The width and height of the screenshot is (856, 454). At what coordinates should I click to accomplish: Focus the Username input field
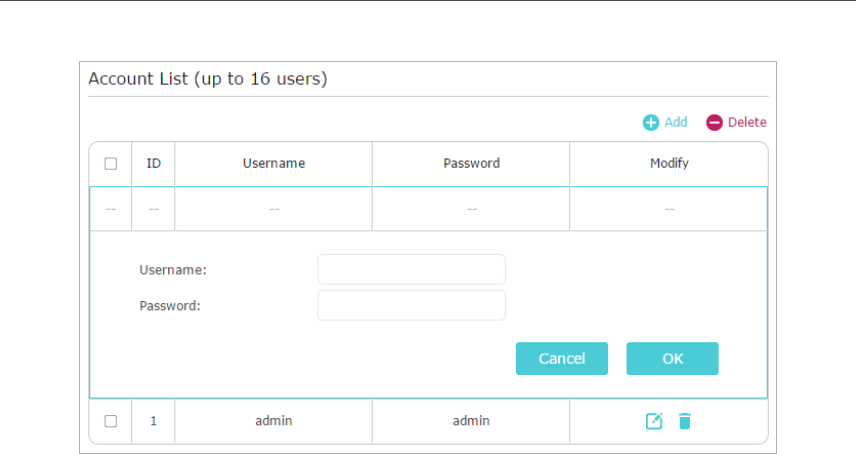pyautogui.click(x=411, y=269)
